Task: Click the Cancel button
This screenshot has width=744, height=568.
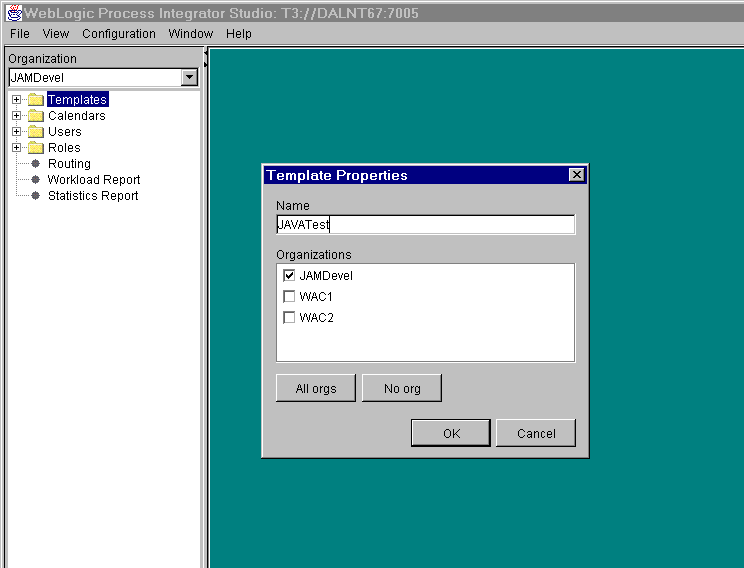Action: point(536,433)
